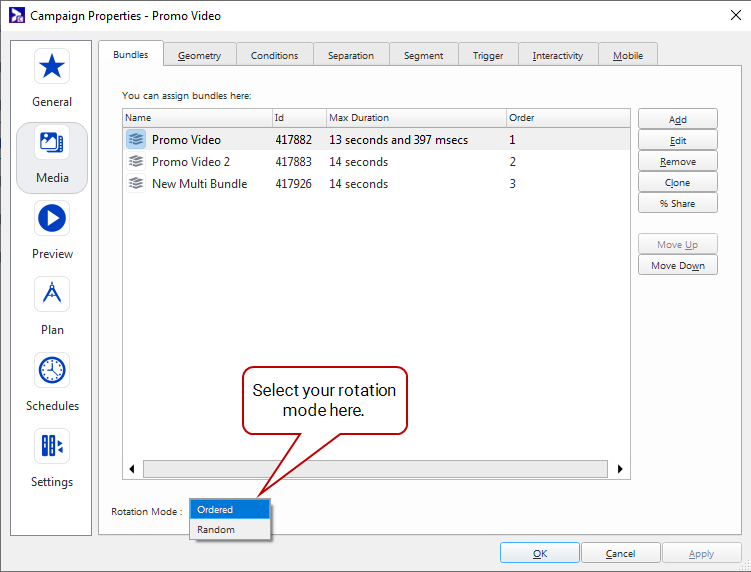This screenshot has height=572, width=751.
Task: Click the Clone button
Action: (x=677, y=183)
